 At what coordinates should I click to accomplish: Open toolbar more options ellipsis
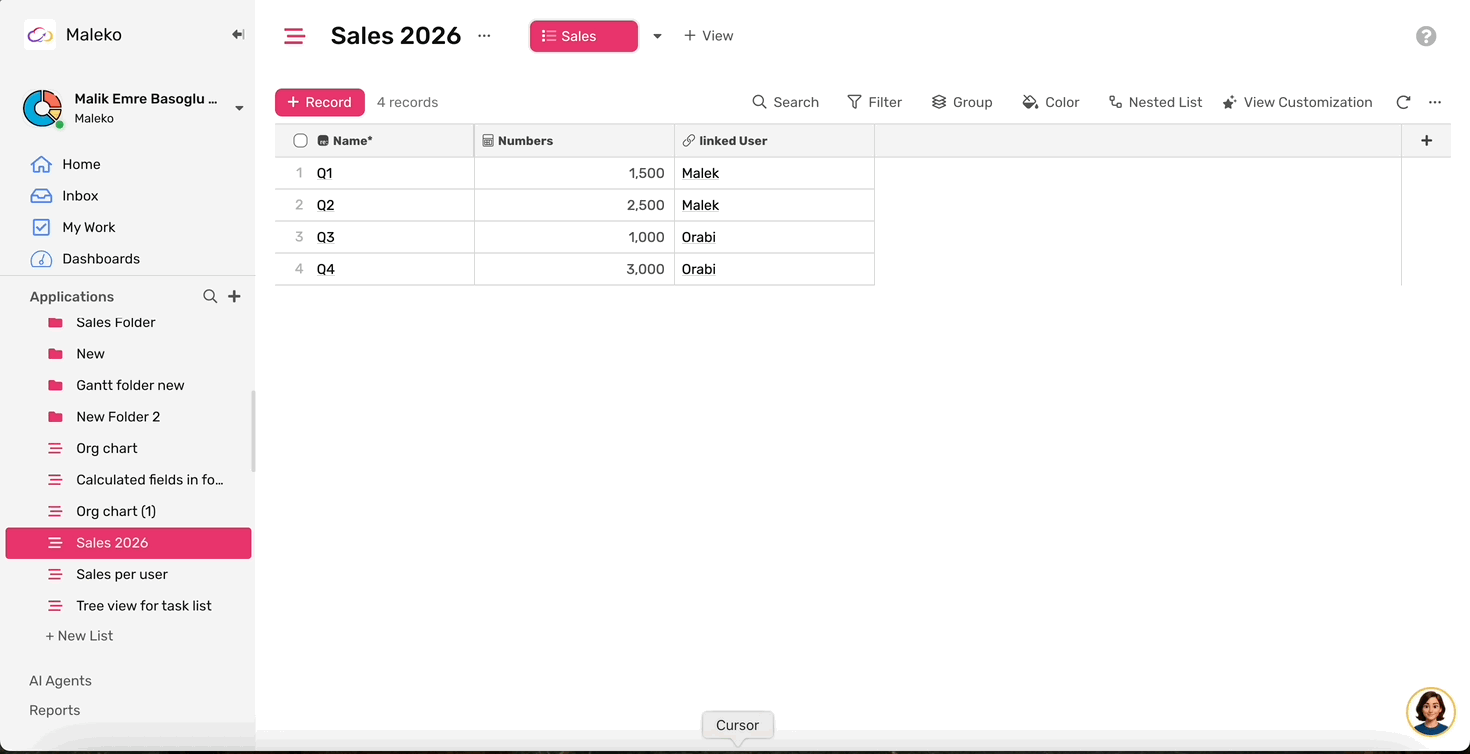point(1435,102)
